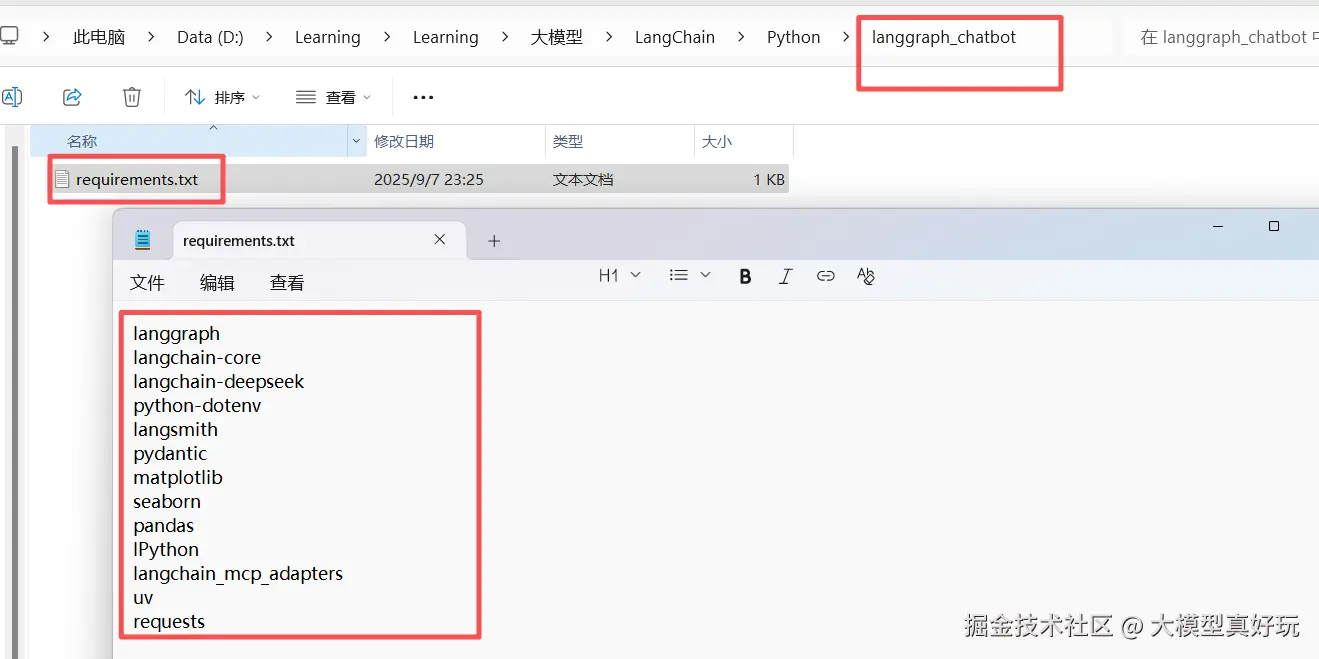
Task: Open the three-dot more options menu
Action: point(423,98)
